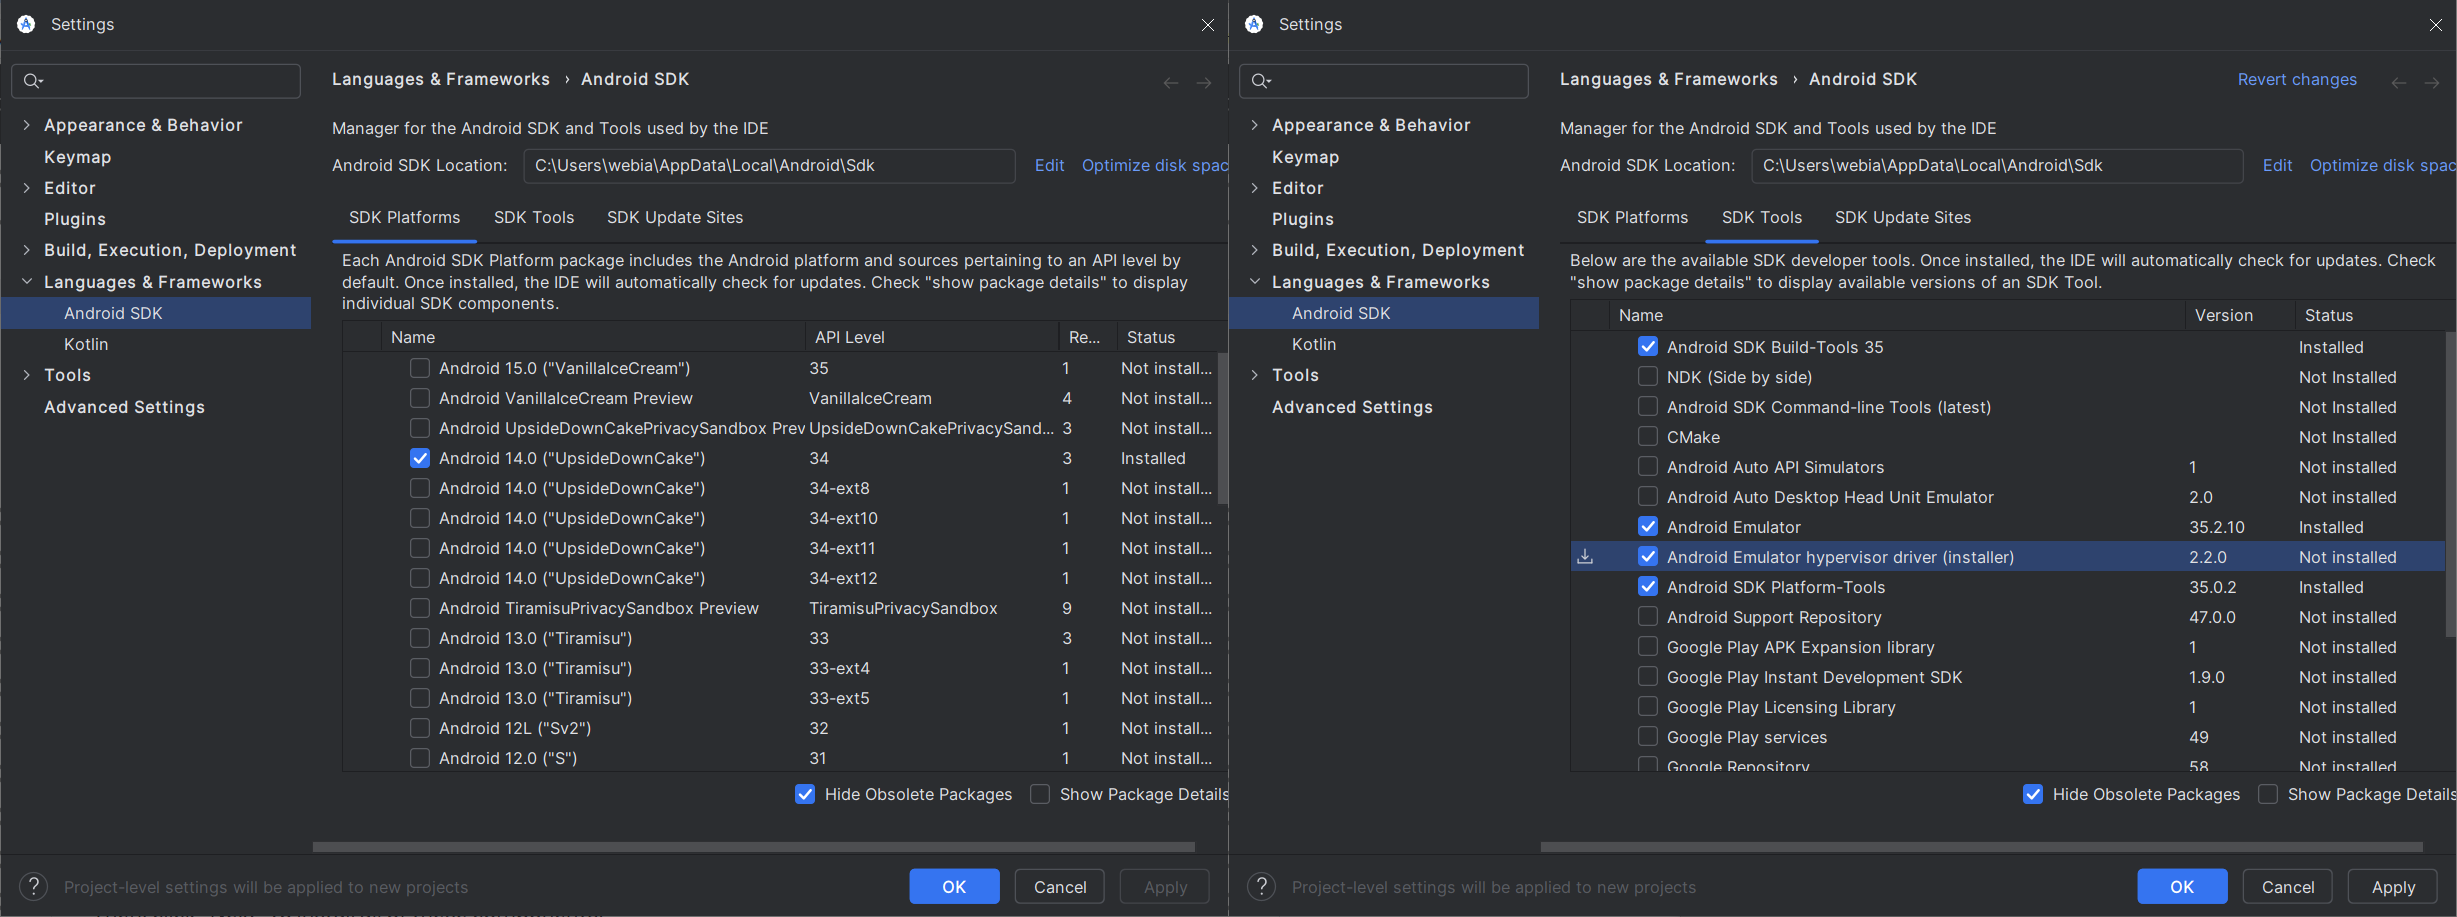Check Android 13.0 Tiramisu API 33
This screenshot has width=2457, height=917.
[420, 638]
